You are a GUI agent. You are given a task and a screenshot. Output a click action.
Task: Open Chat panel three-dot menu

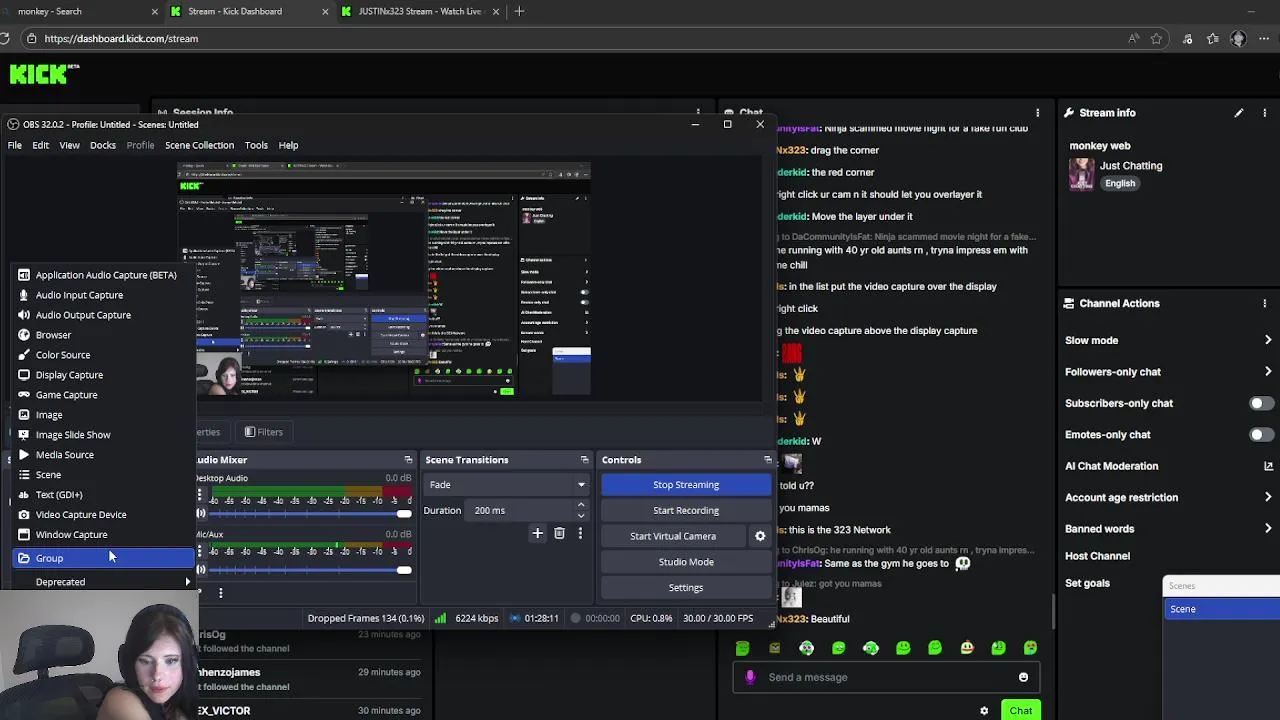pos(1038,113)
